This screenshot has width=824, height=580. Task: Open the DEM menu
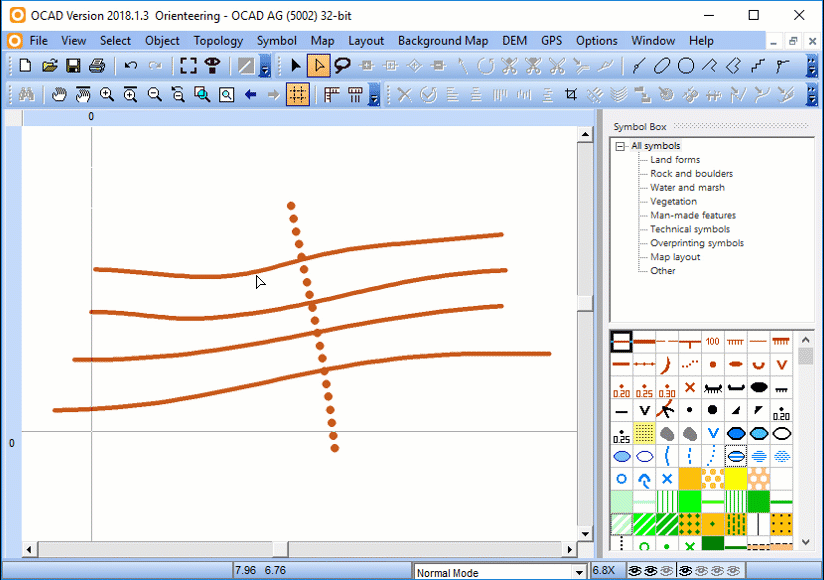tap(514, 40)
